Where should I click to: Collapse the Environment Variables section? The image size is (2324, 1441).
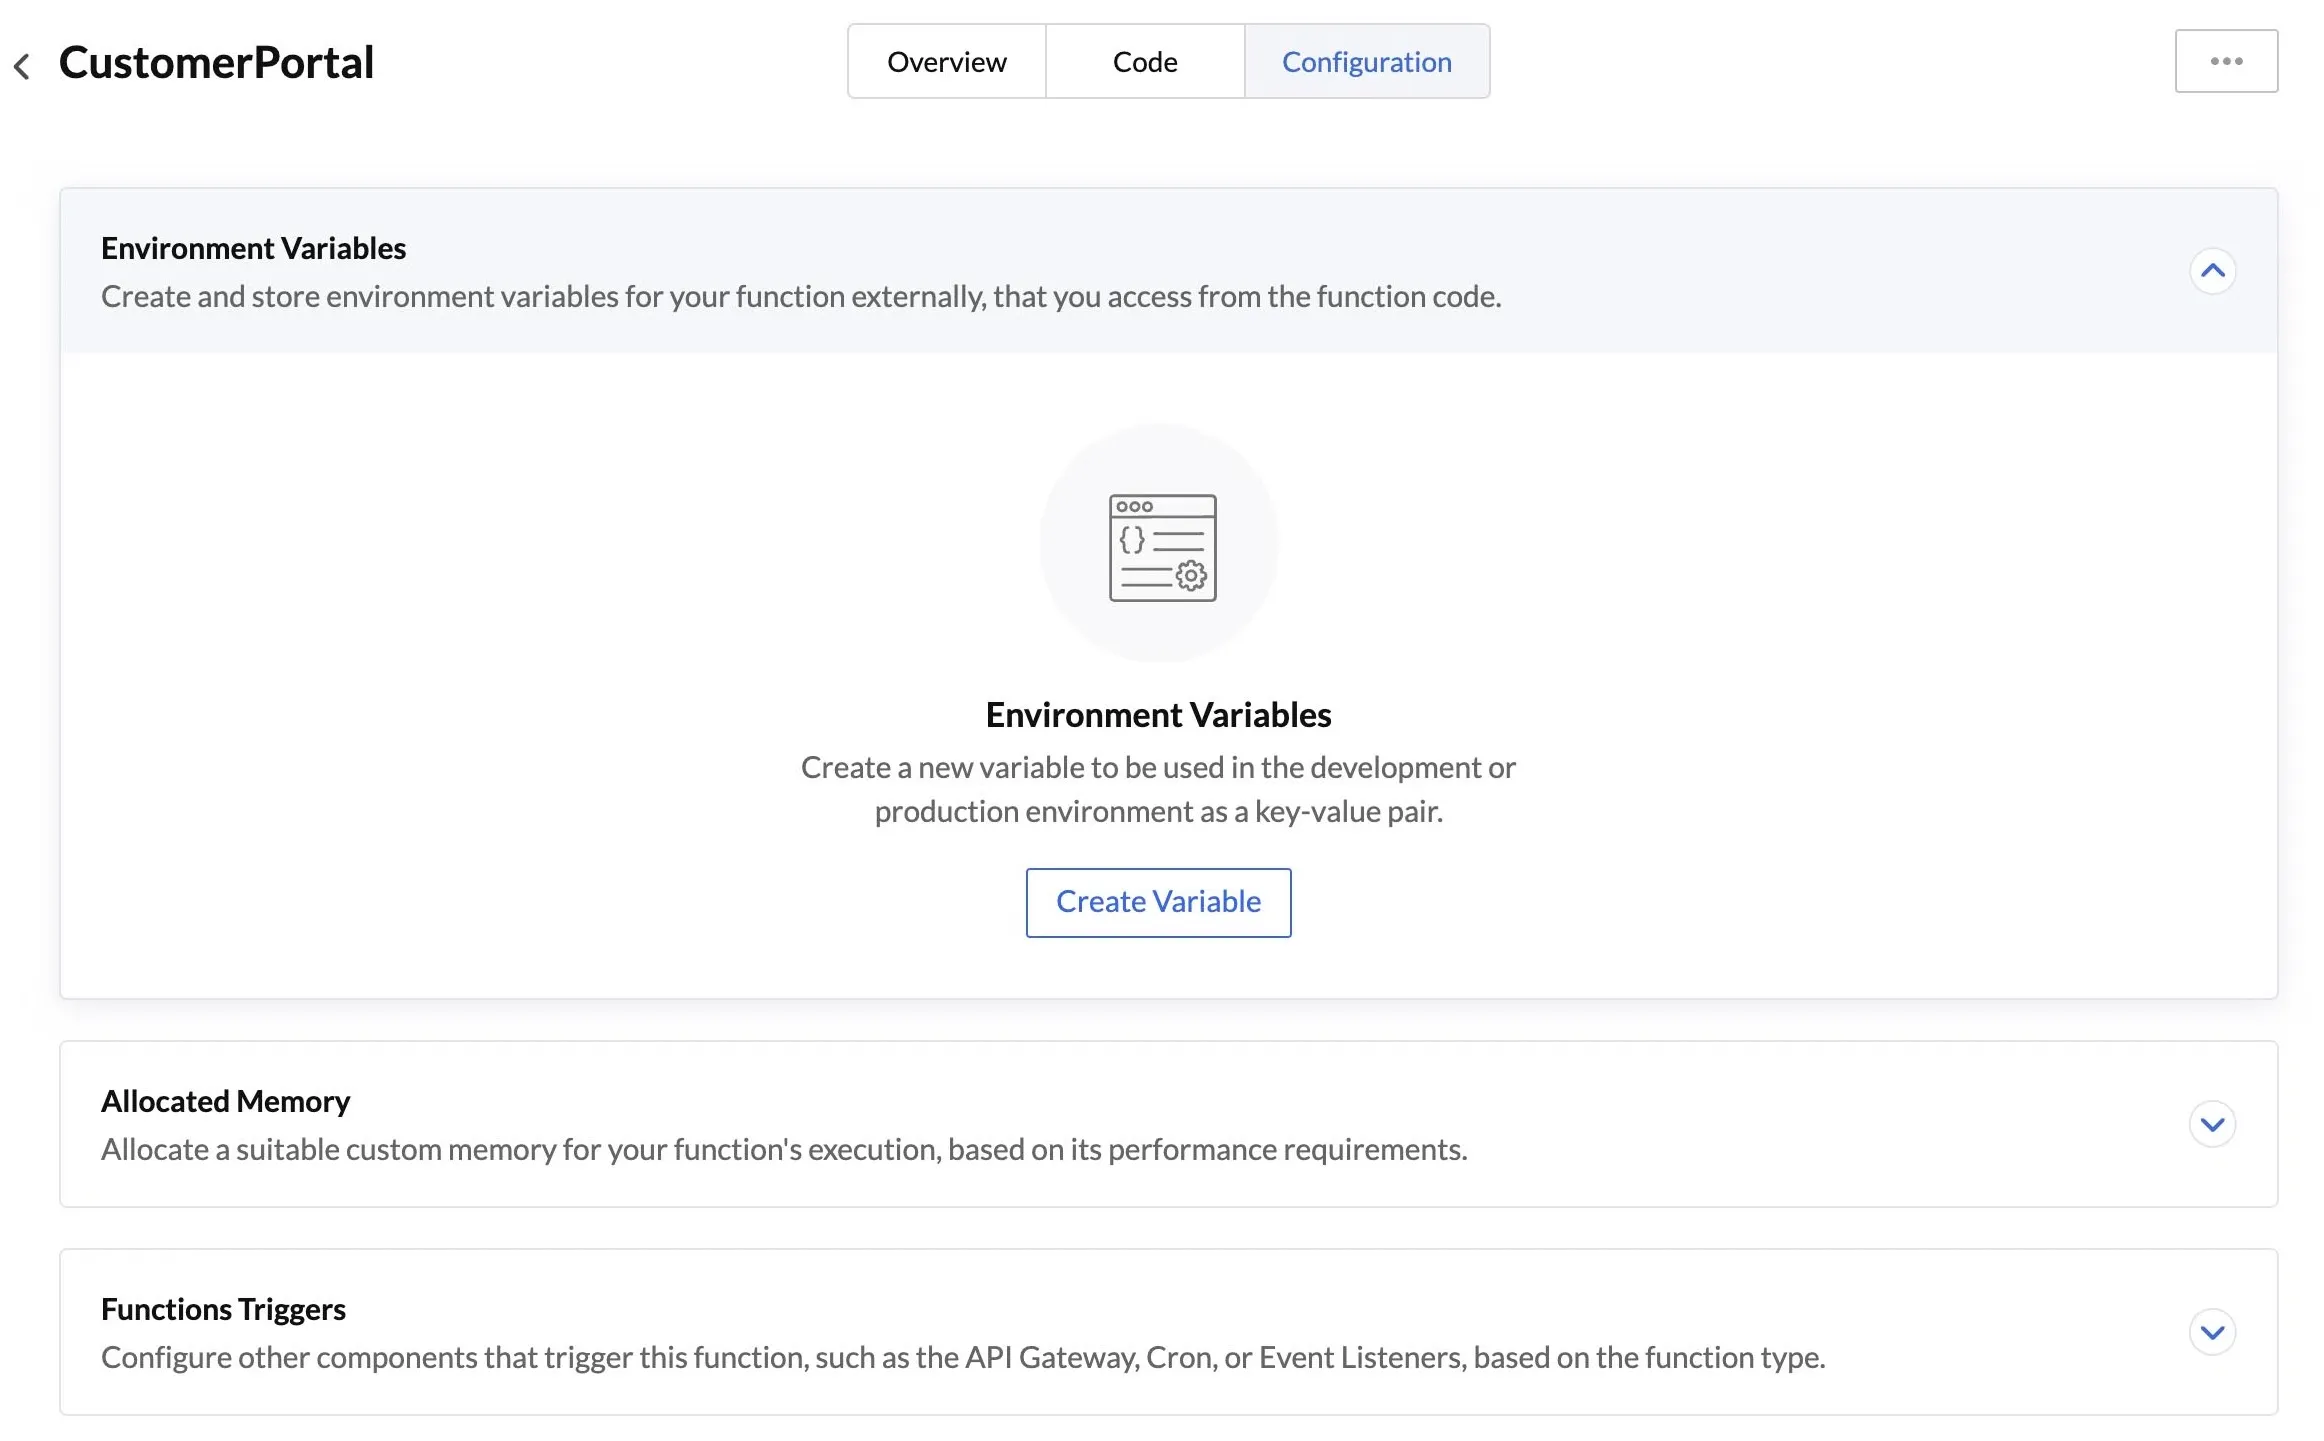coord(2212,271)
